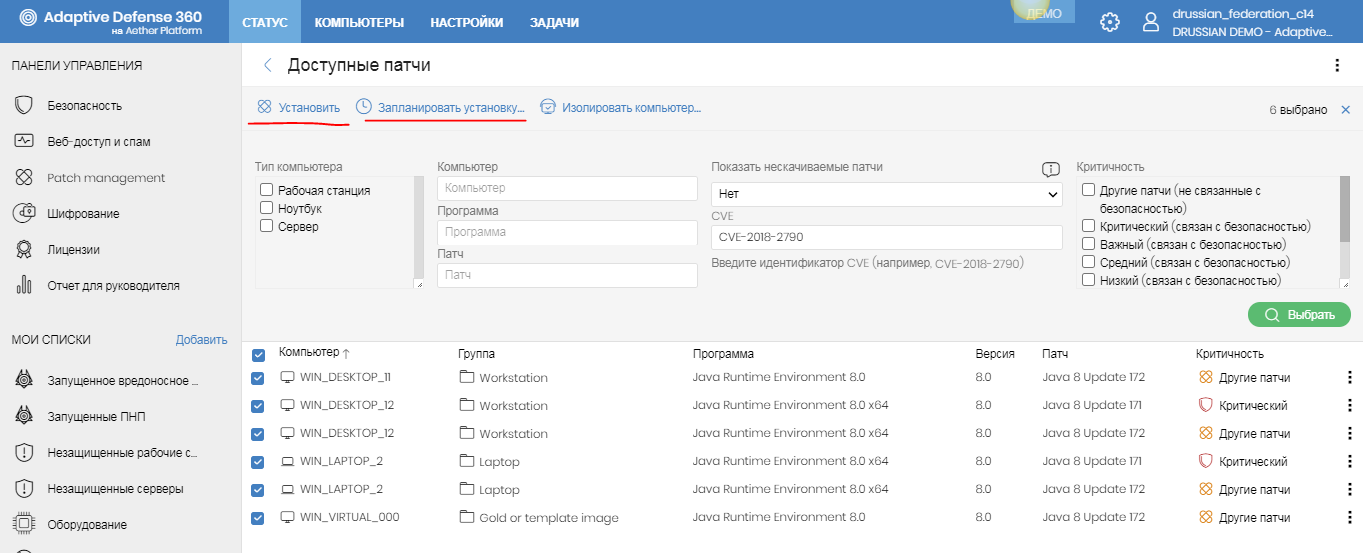This screenshot has width=1363, height=553.
Task: Open row menu for WIN_DESKTOP_11
Action: (1349, 377)
